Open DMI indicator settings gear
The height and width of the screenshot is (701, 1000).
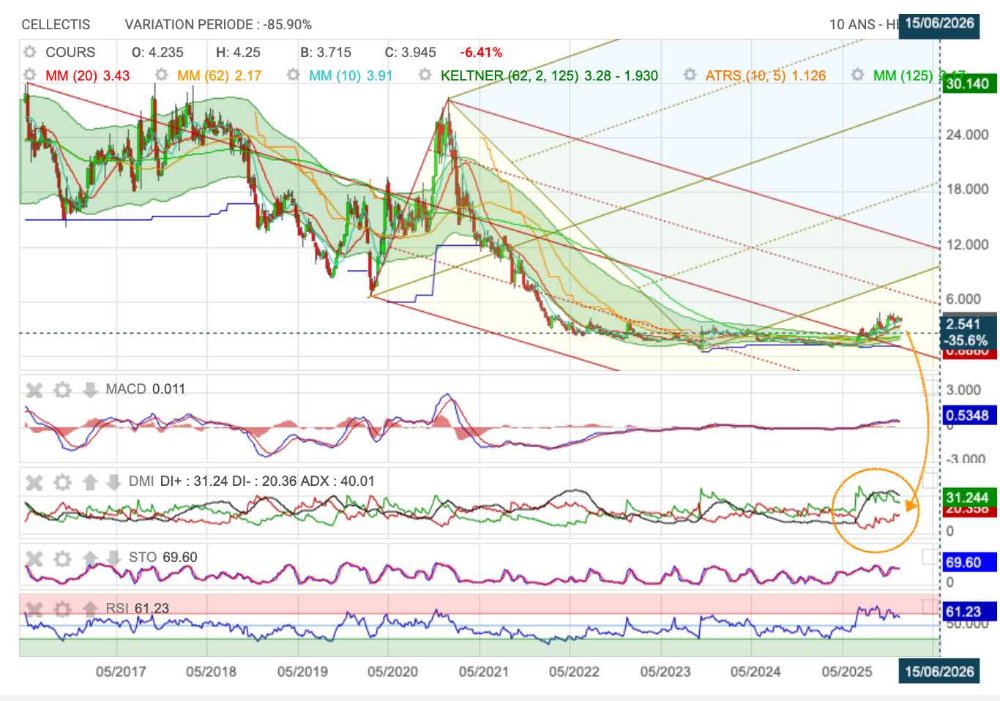click(62, 482)
